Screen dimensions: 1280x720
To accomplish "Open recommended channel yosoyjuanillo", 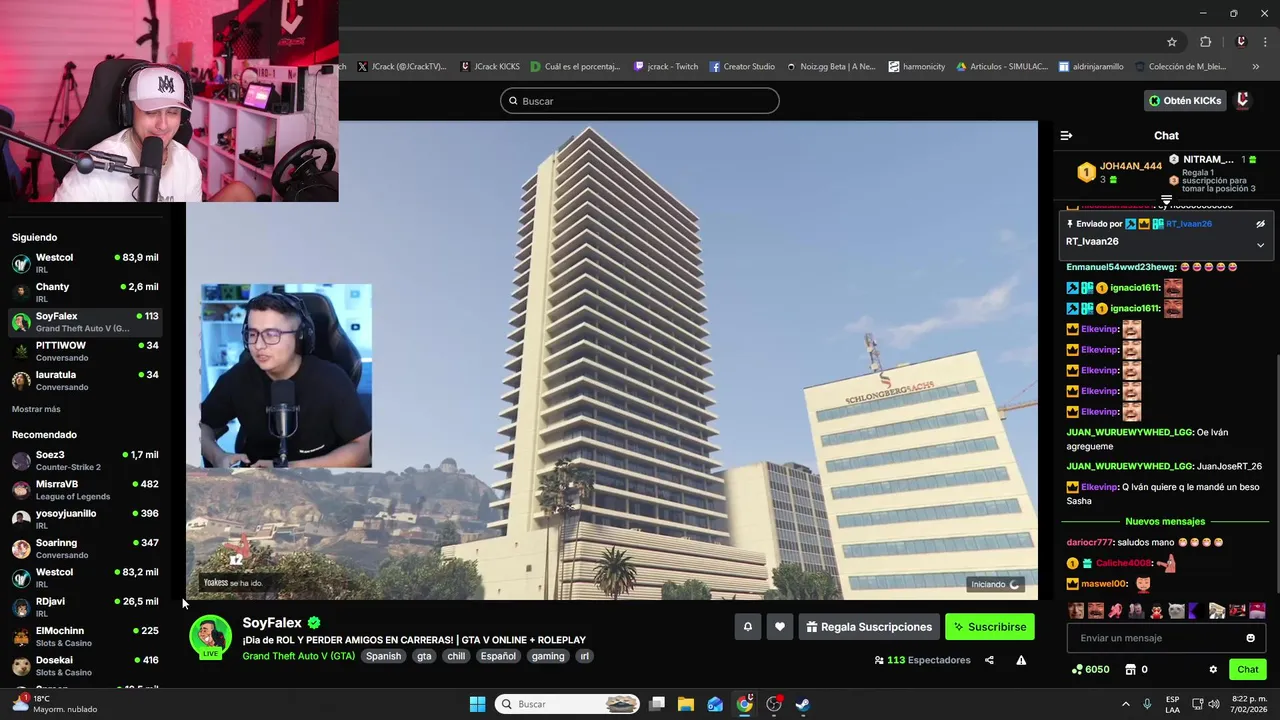I will (85, 519).
